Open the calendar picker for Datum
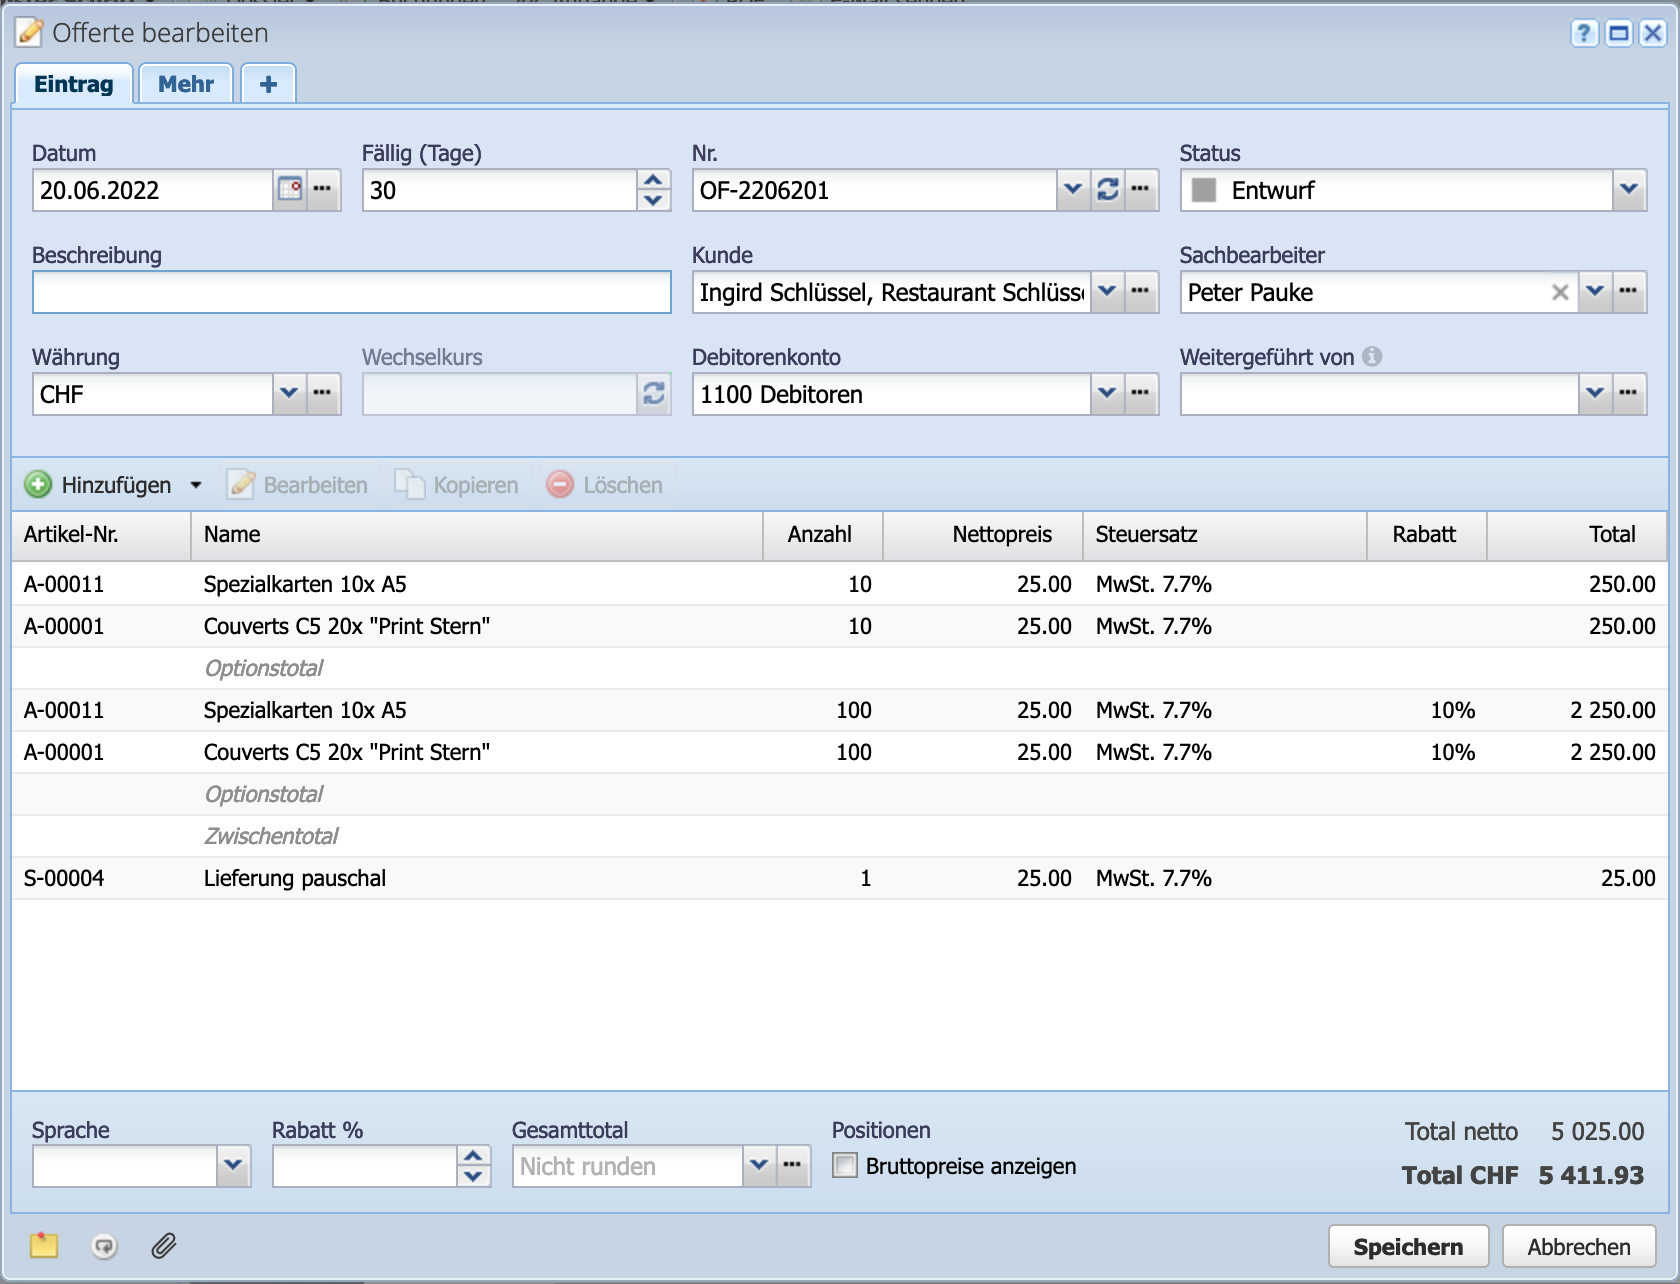The width and height of the screenshot is (1680, 1284). (x=290, y=189)
